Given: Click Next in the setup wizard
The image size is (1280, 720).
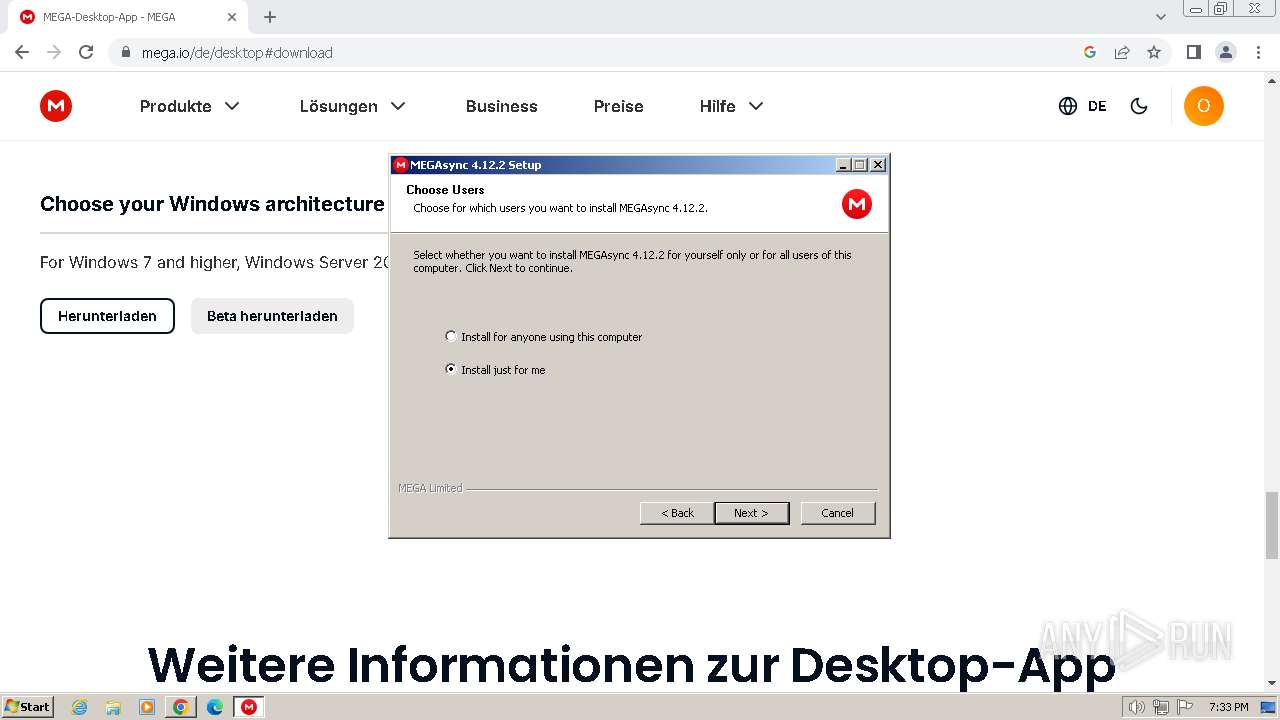Looking at the screenshot, I should (752, 513).
